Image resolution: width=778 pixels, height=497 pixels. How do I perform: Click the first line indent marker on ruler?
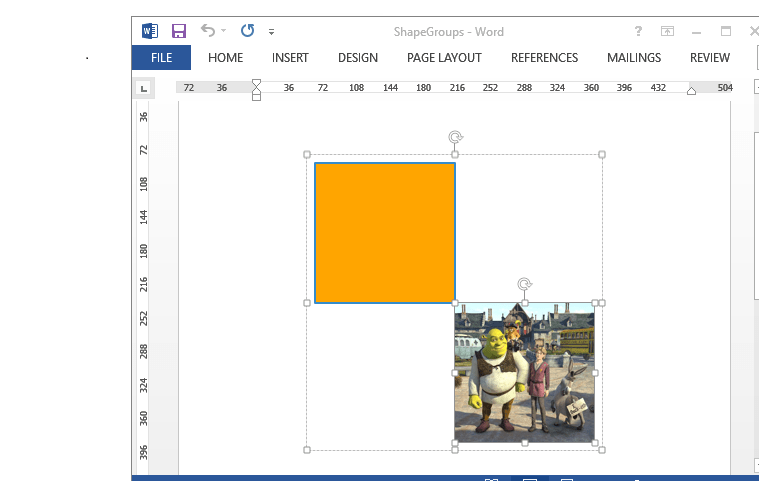[256, 83]
